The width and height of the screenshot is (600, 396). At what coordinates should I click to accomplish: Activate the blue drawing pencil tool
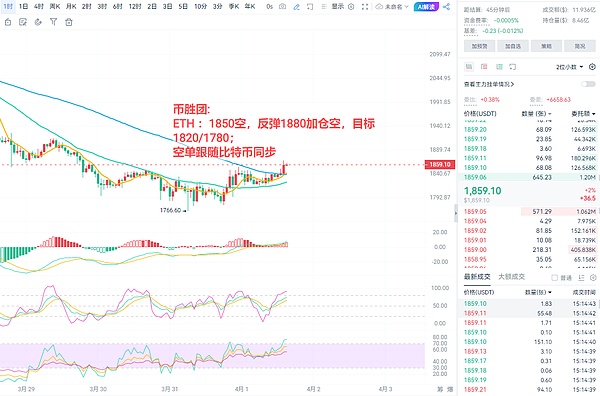[296, 7]
